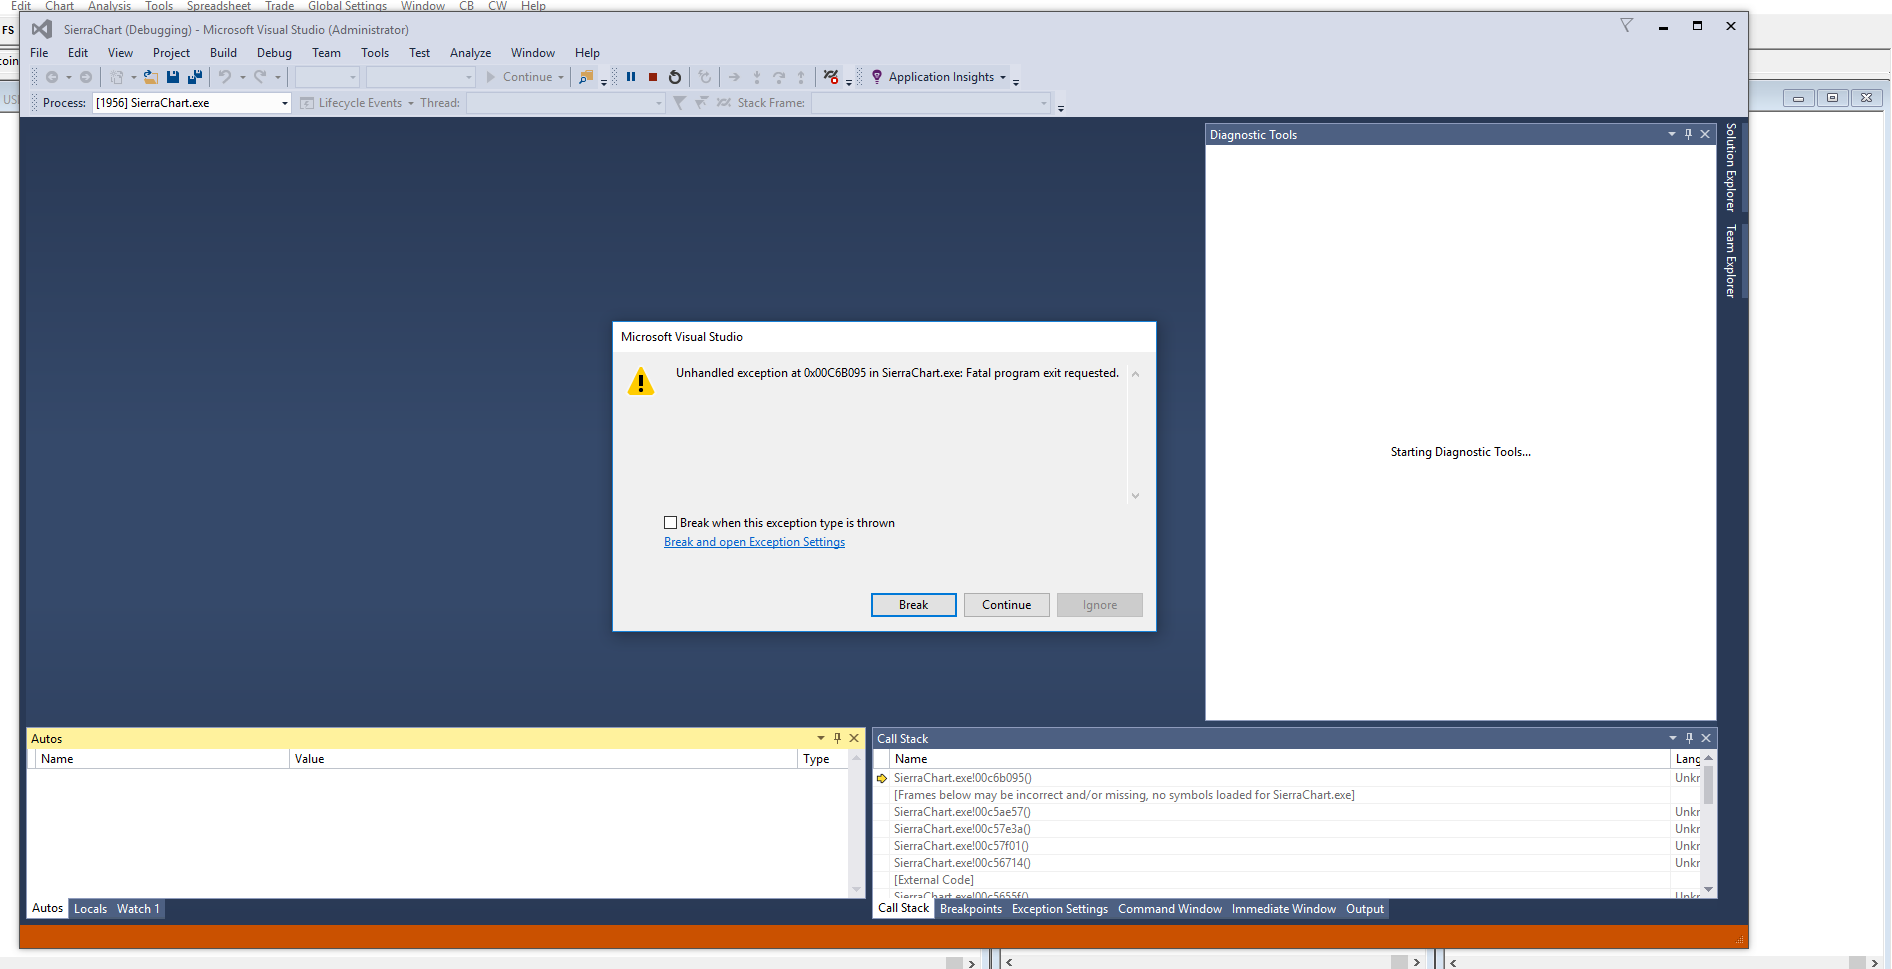This screenshot has width=1892, height=969.
Task: Open the Continue button dropdown arrow
Action: point(561,77)
